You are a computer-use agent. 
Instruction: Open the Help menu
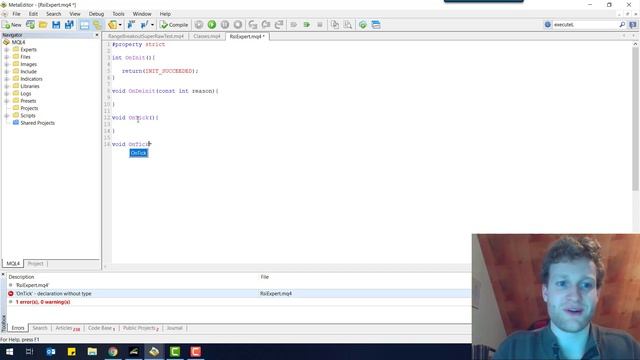165,14
